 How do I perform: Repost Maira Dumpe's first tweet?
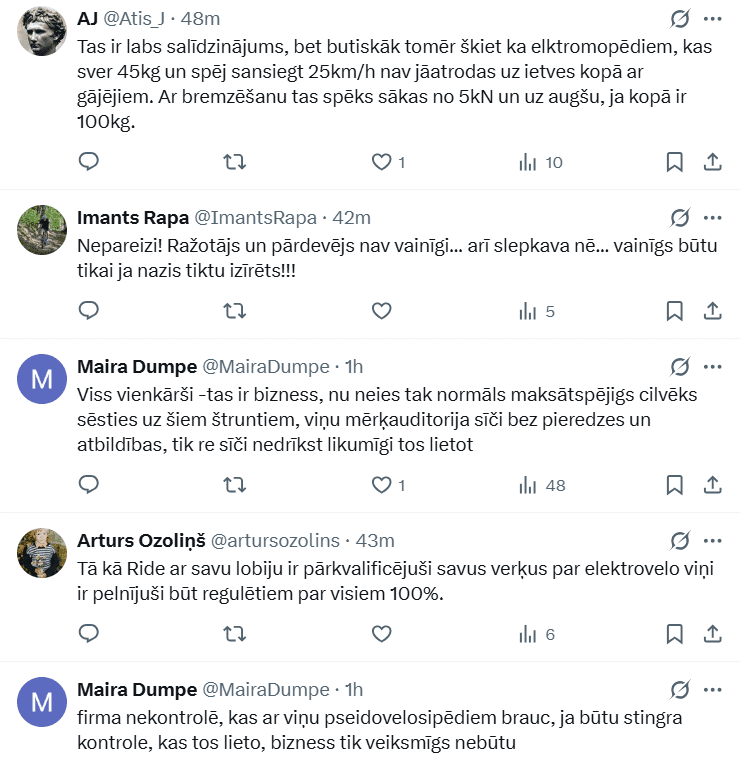tap(234, 485)
